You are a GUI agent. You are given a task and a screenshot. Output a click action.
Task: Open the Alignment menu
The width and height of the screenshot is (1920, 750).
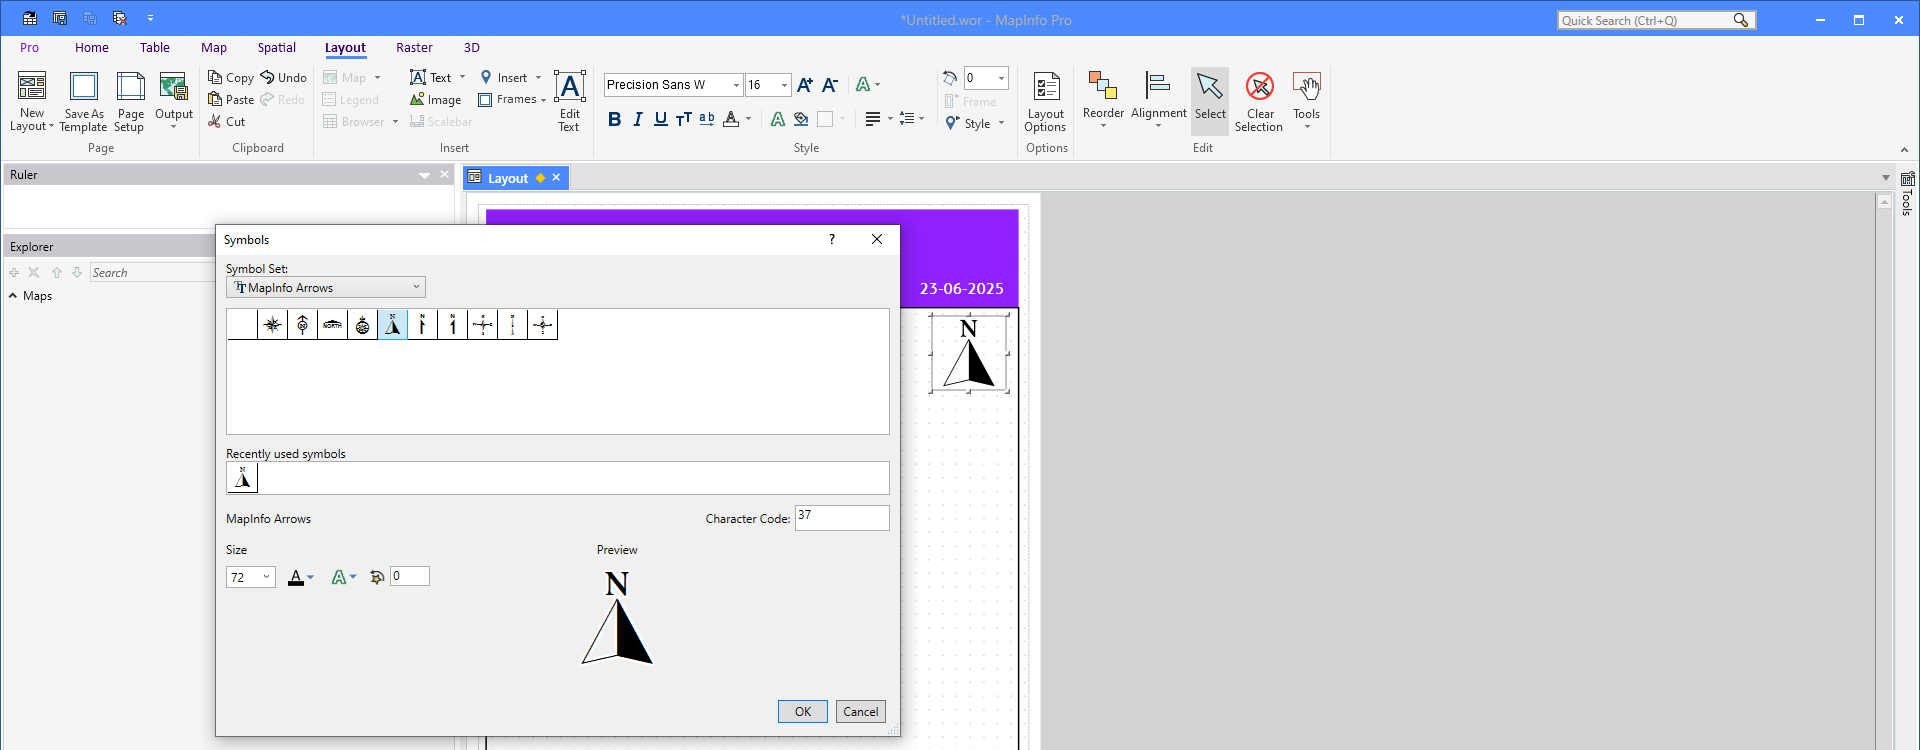pyautogui.click(x=1159, y=101)
